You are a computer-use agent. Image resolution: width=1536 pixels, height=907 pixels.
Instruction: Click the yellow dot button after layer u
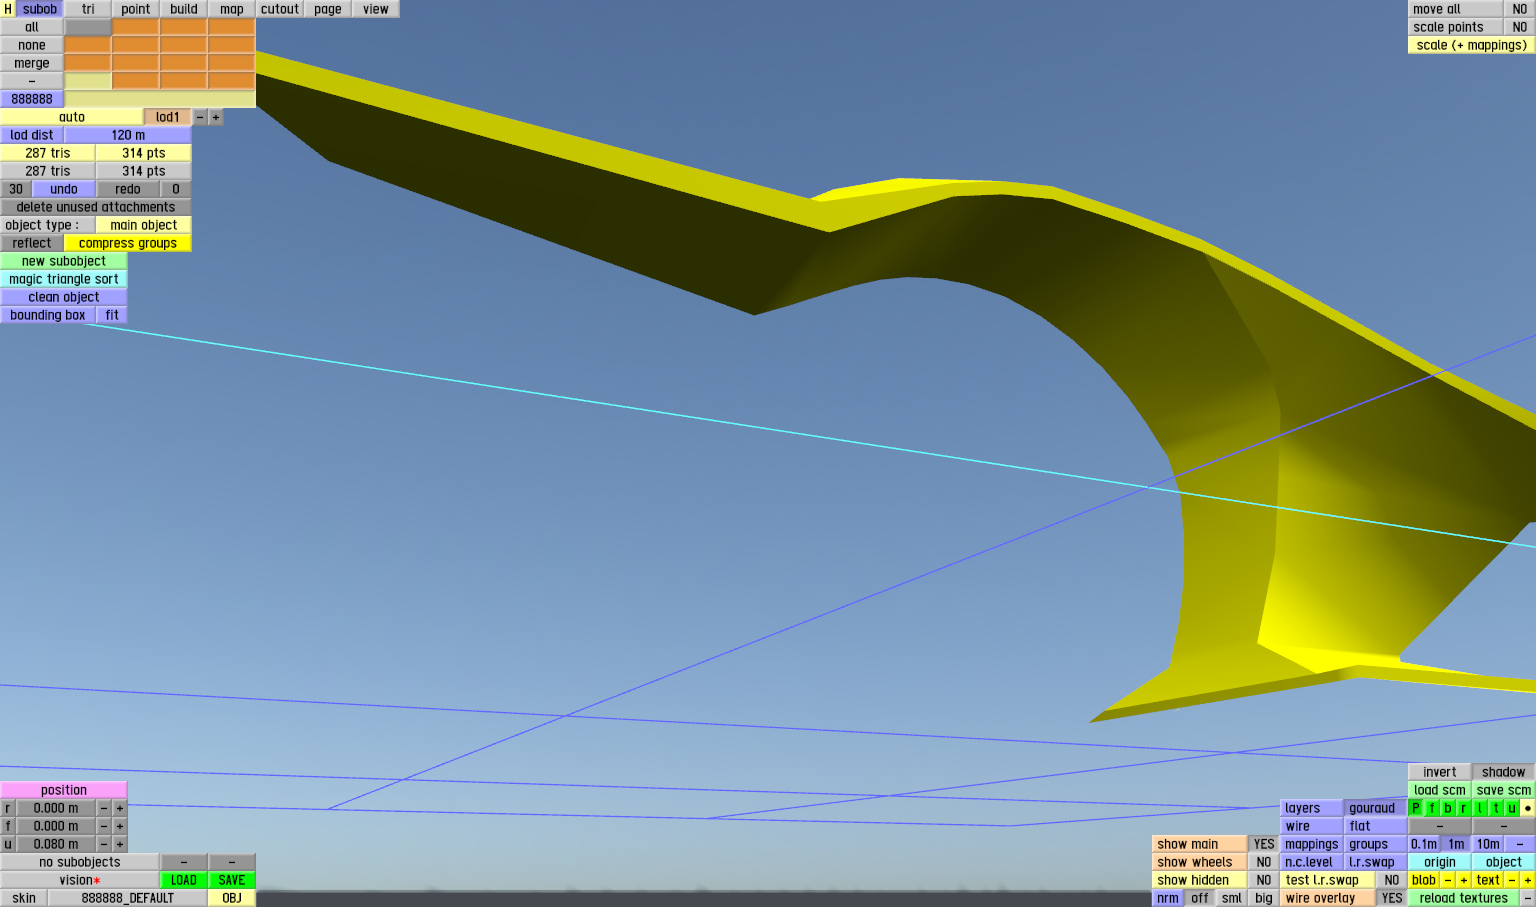(x=1528, y=808)
